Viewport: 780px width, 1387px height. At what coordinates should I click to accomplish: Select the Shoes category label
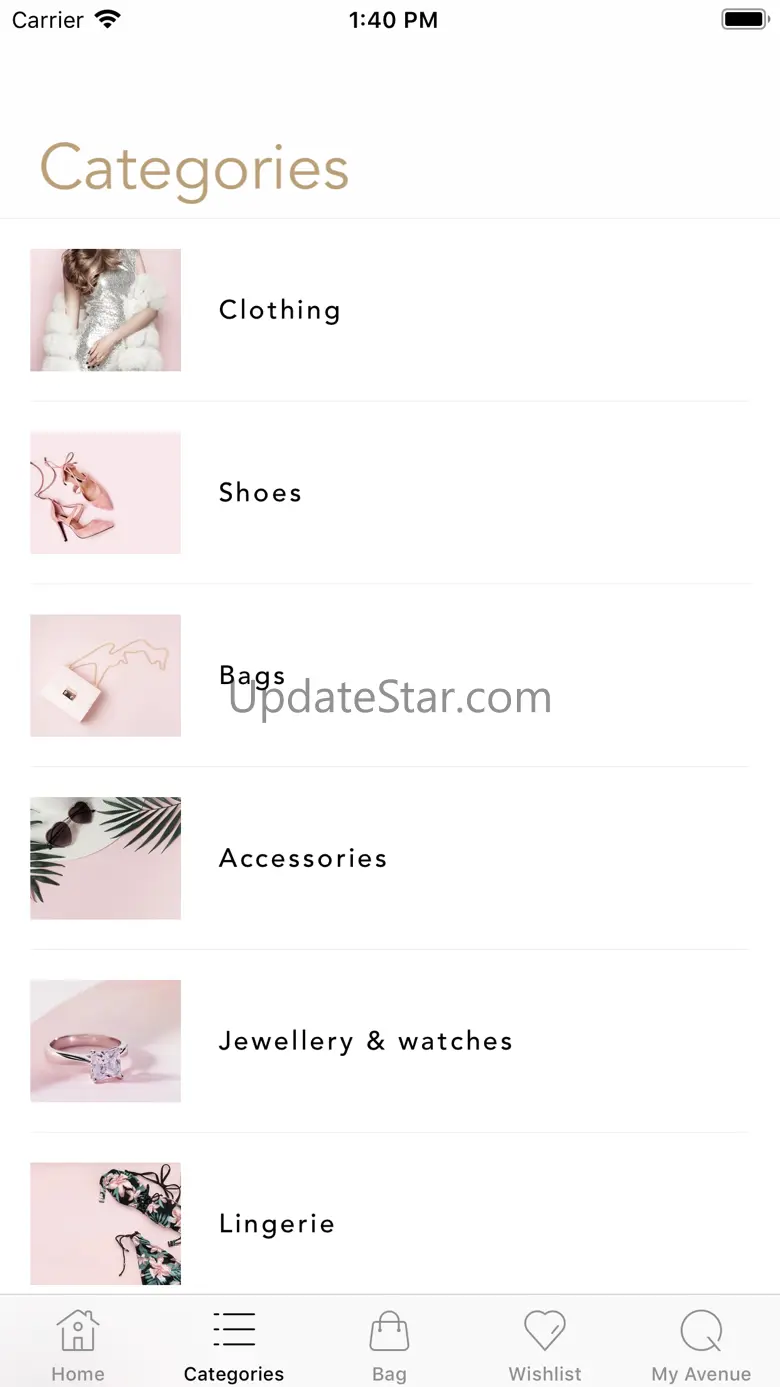260,493
